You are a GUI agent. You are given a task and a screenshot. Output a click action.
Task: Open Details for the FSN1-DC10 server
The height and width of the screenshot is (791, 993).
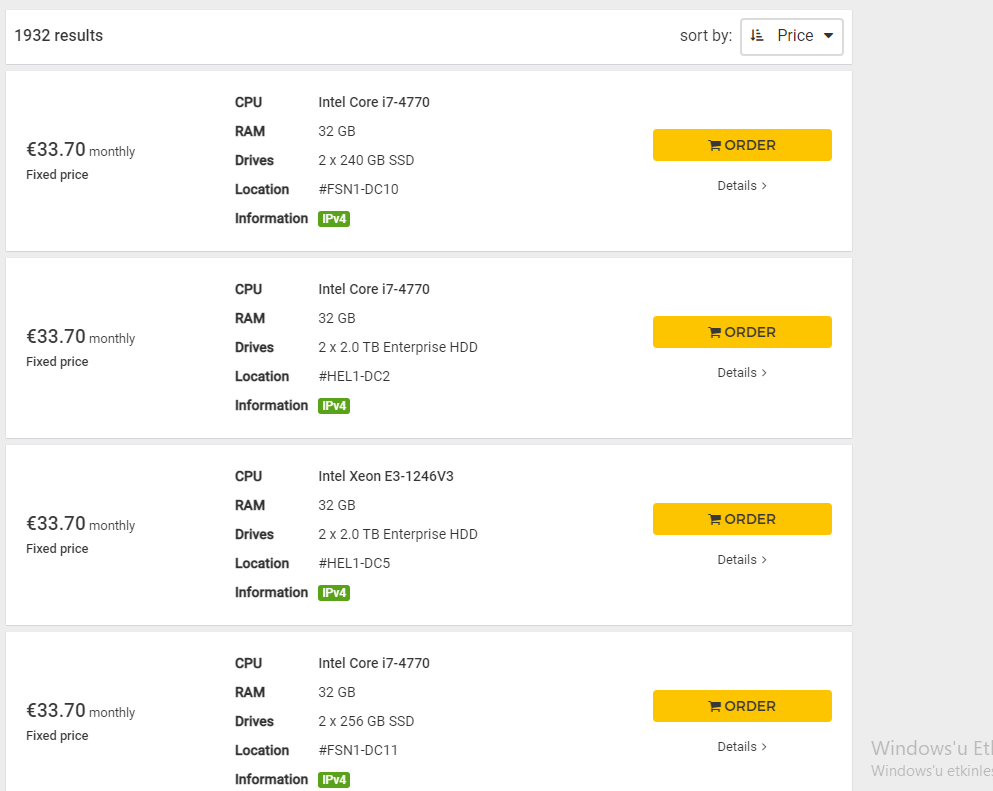point(742,186)
